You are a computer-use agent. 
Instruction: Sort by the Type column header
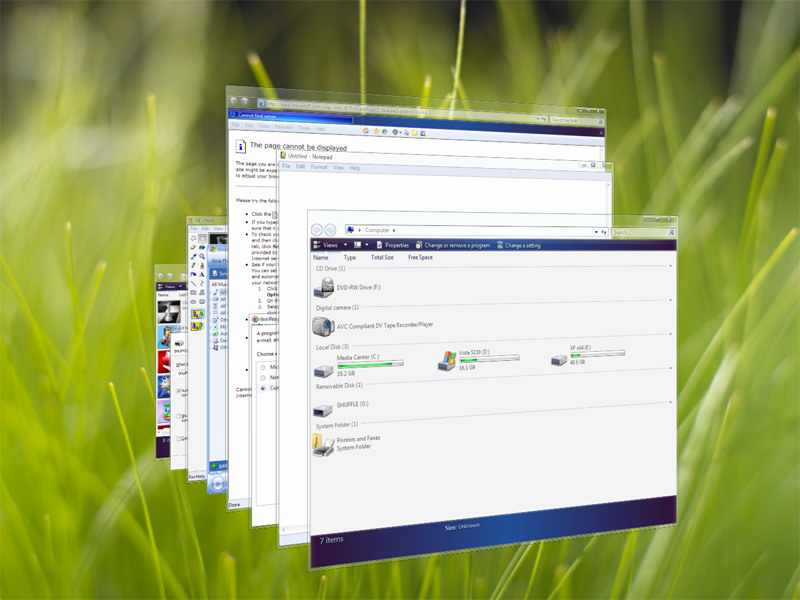(349, 258)
